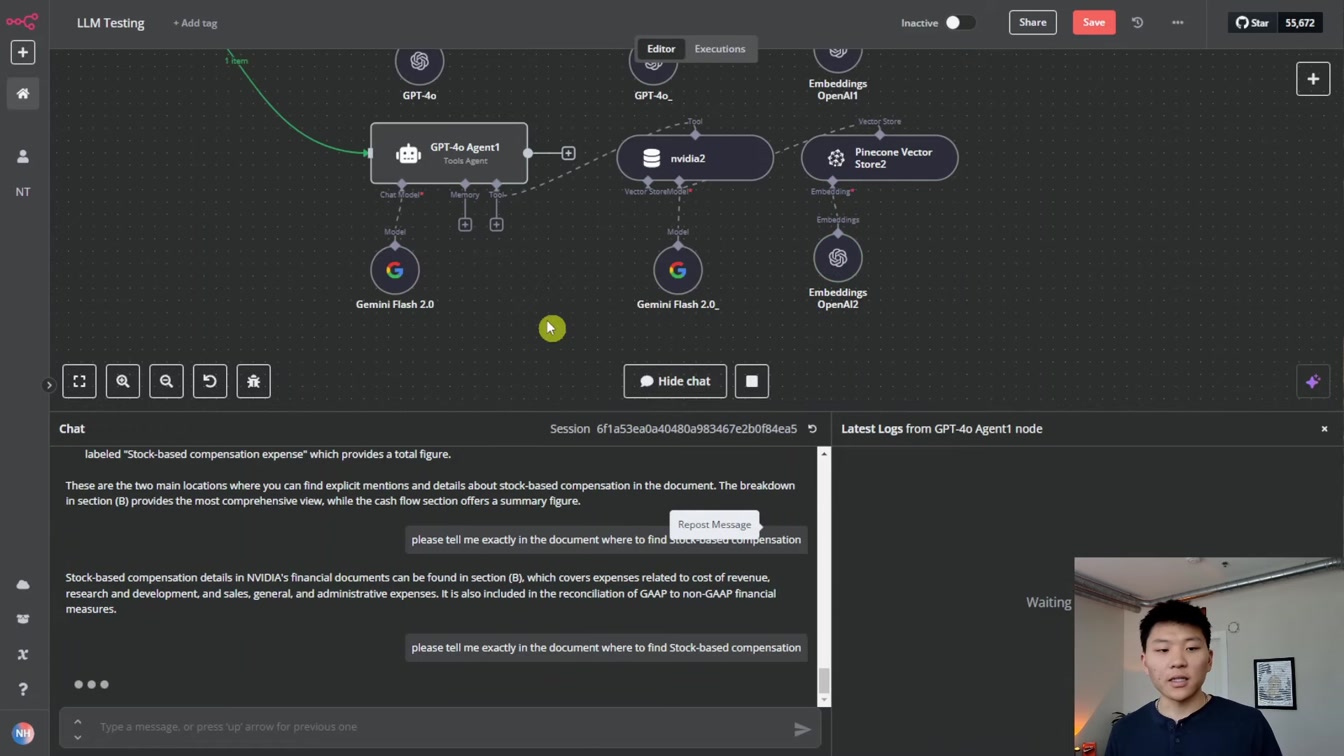The height and width of the screenshot is (756, 1344).
Task: Add a Memory connection with plus
Action: pyautogui.click(x=465, y=225)
